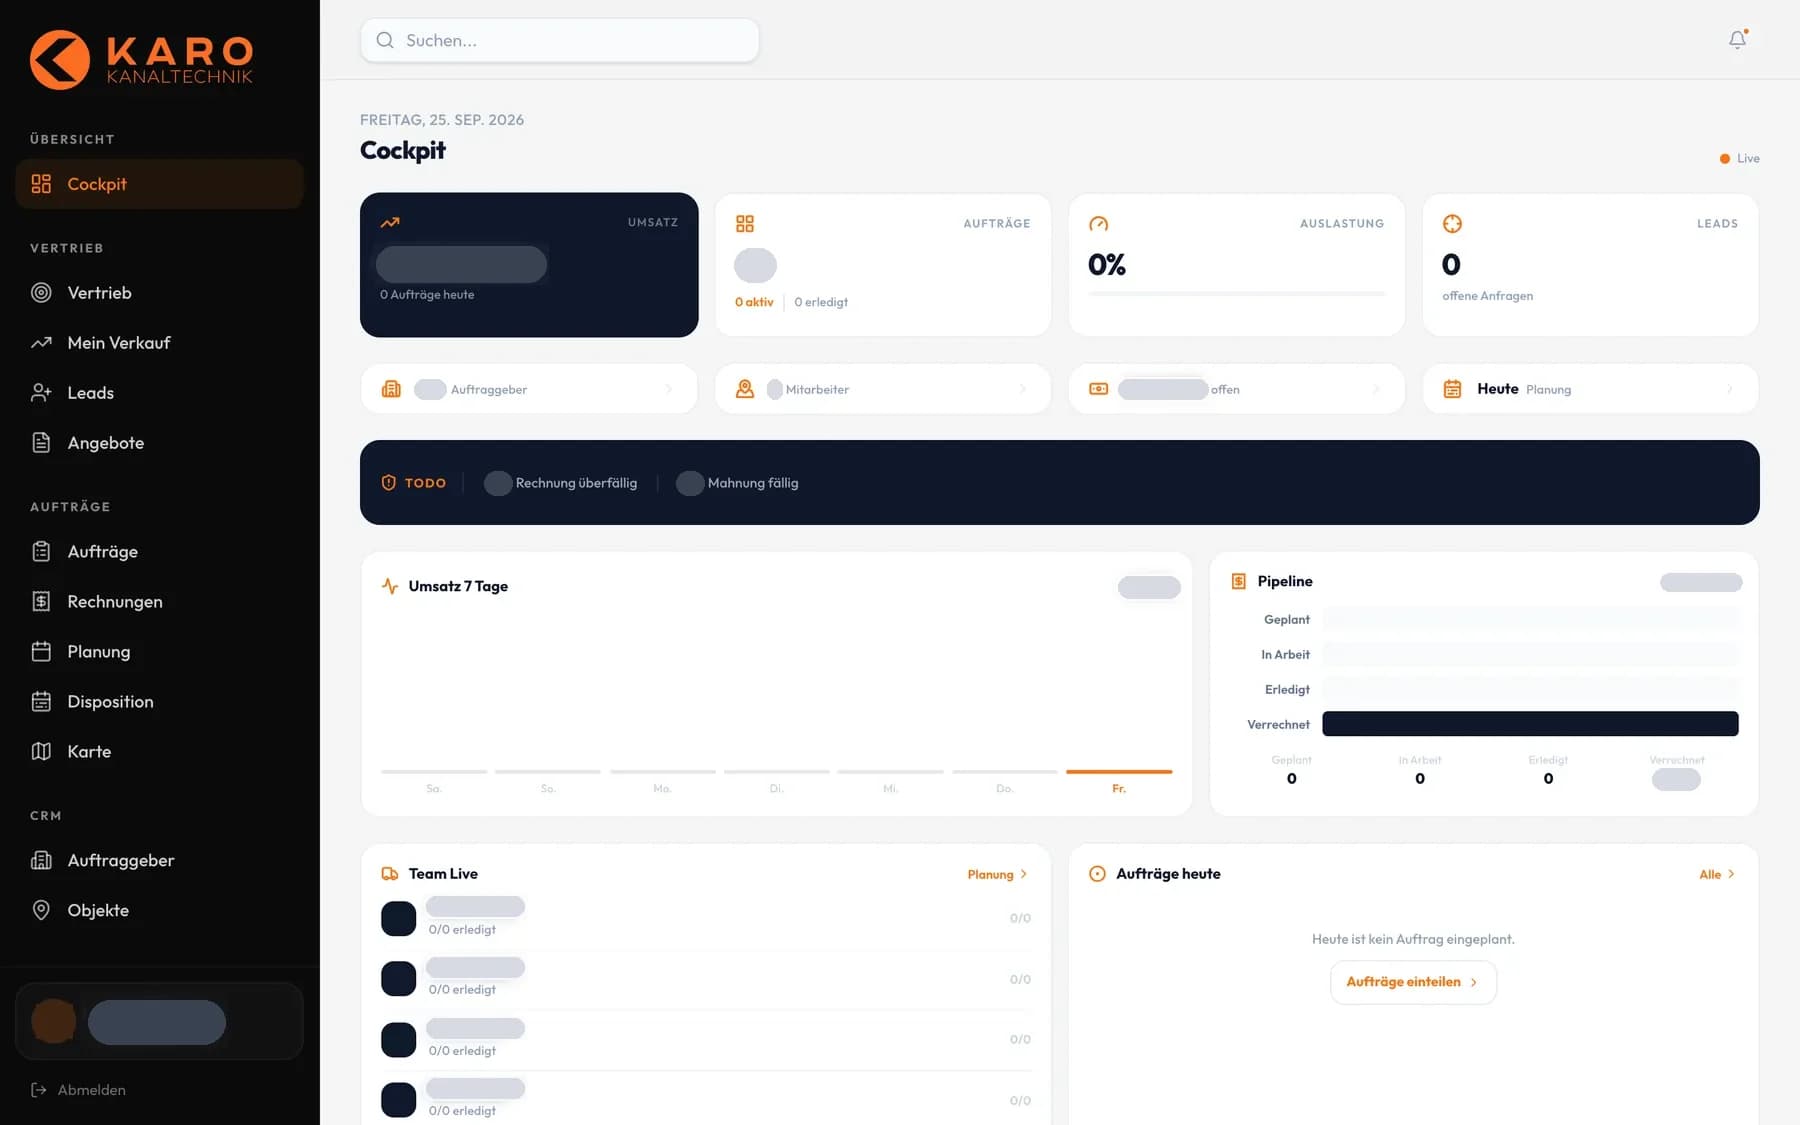Viewport: 1800px width, 1125px height.
Task: Focus the Suchen search field
Action: coord(559,40)
